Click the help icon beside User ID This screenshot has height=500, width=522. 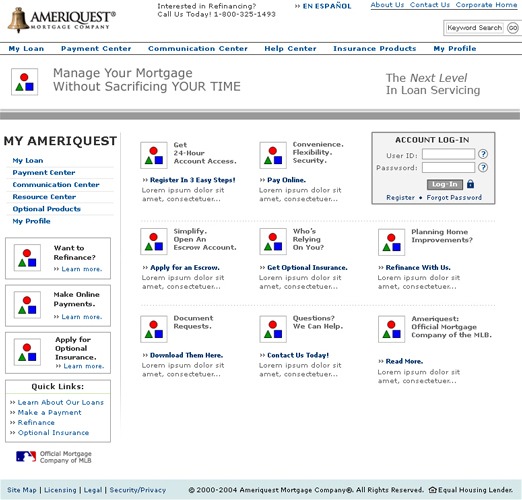click(483, 154)
